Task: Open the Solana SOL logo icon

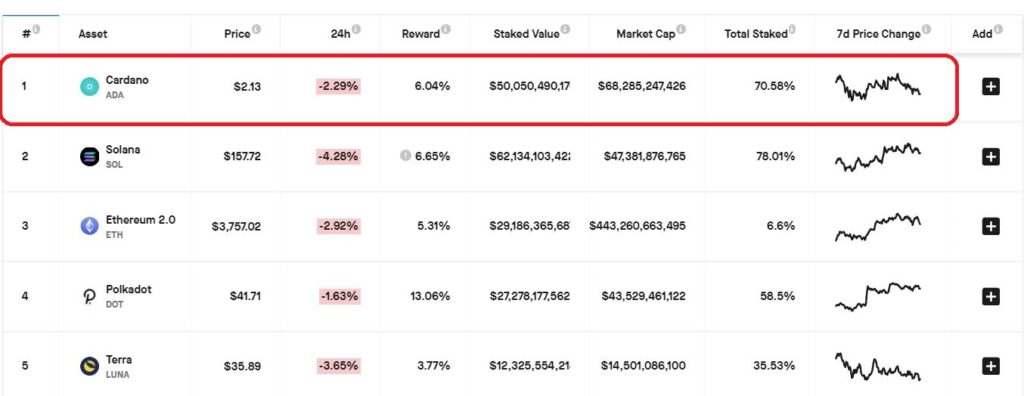Action: [89, 157]
